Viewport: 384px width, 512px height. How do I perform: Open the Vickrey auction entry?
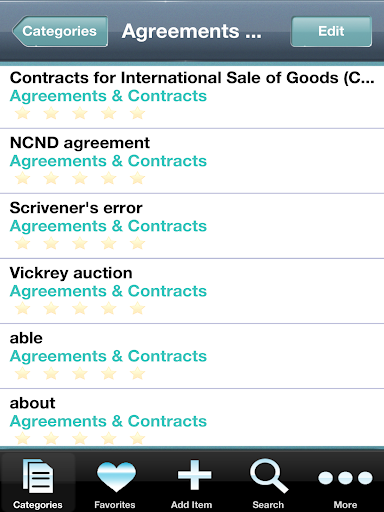click(192, 291)
